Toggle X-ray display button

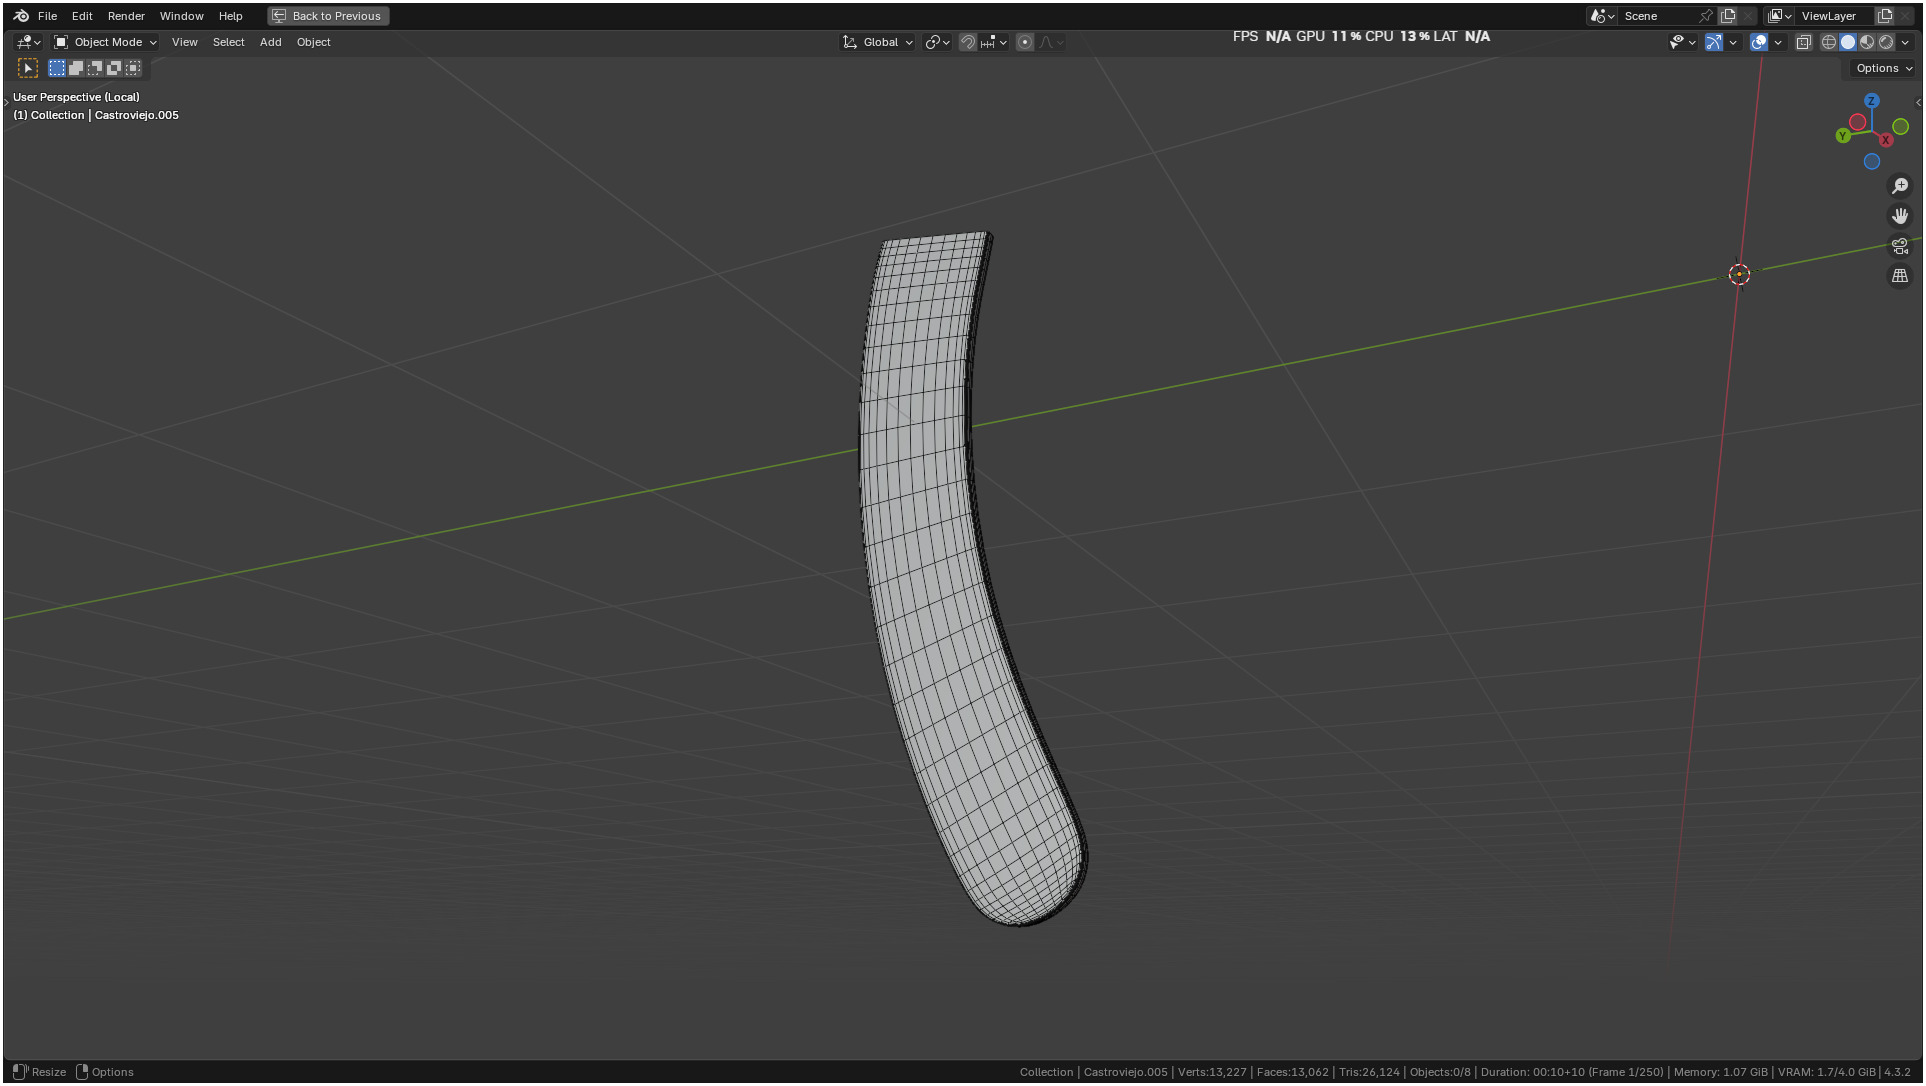[x=1803, y=42]
